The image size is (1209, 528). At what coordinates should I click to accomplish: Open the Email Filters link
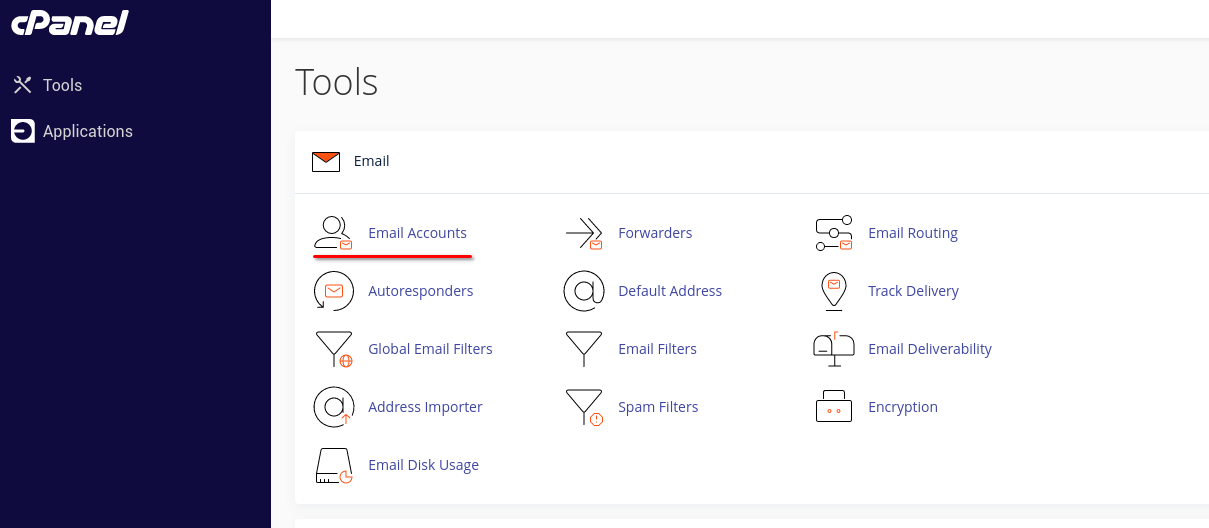point(657,349)
